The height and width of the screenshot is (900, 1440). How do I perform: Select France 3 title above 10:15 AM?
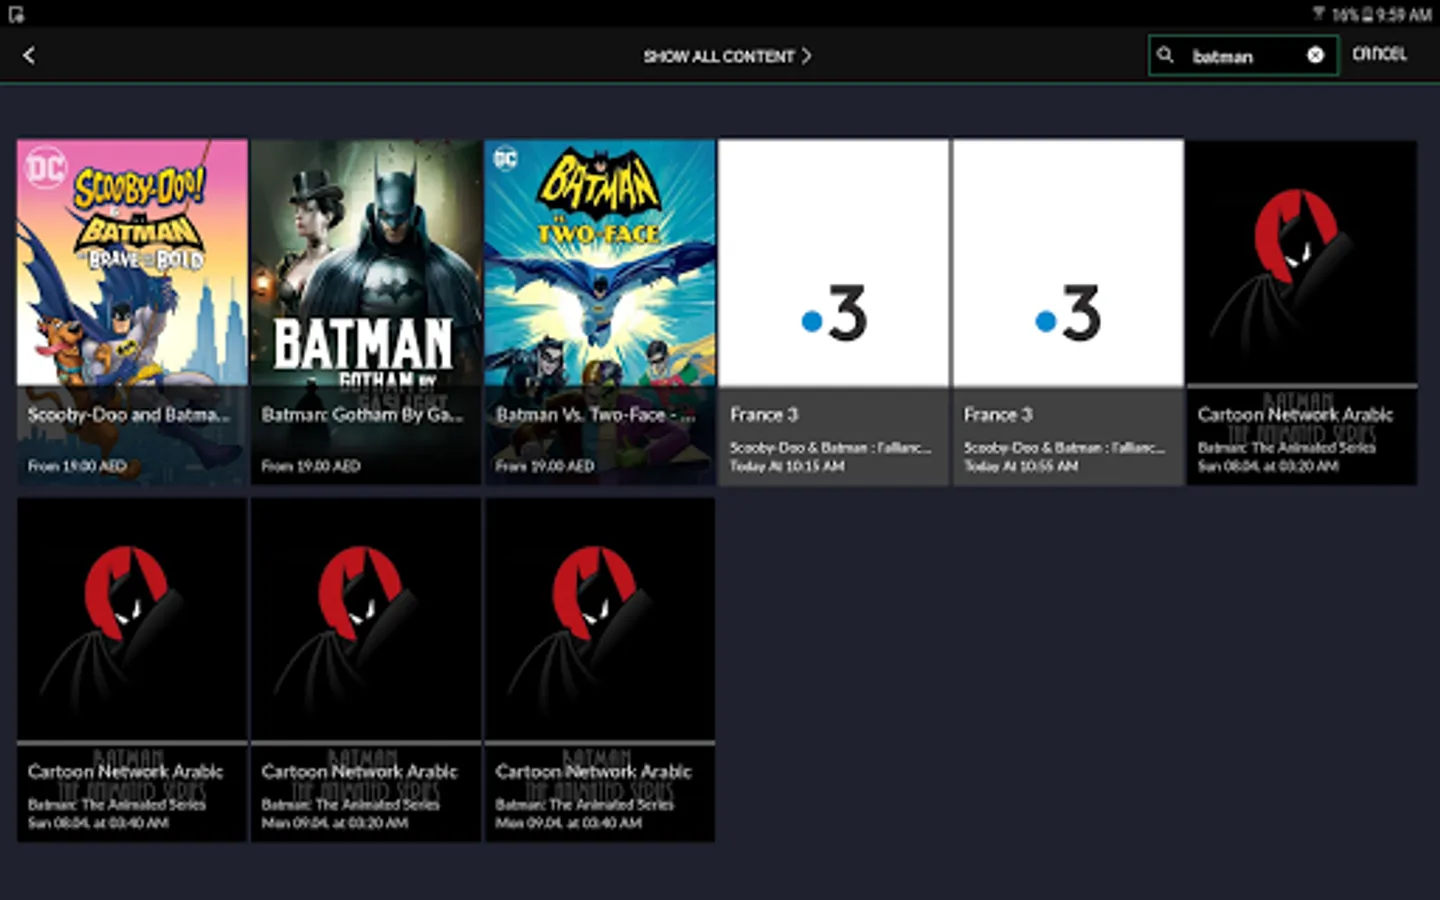point(764,414)
